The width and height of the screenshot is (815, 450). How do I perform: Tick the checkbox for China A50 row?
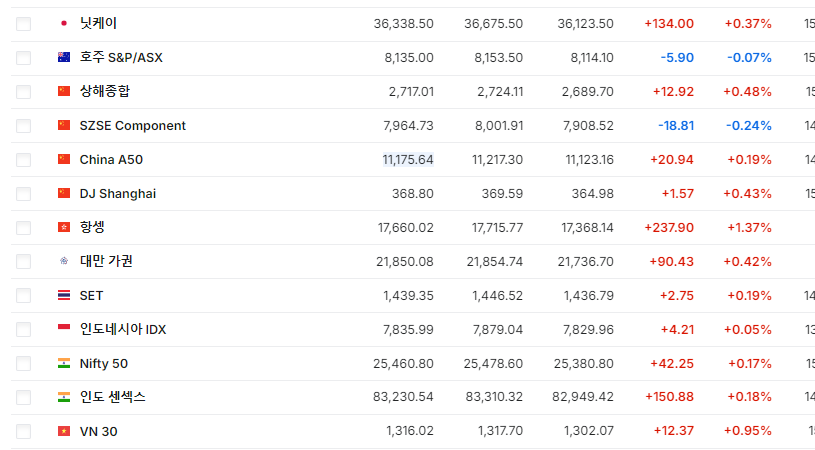(23, 160)
